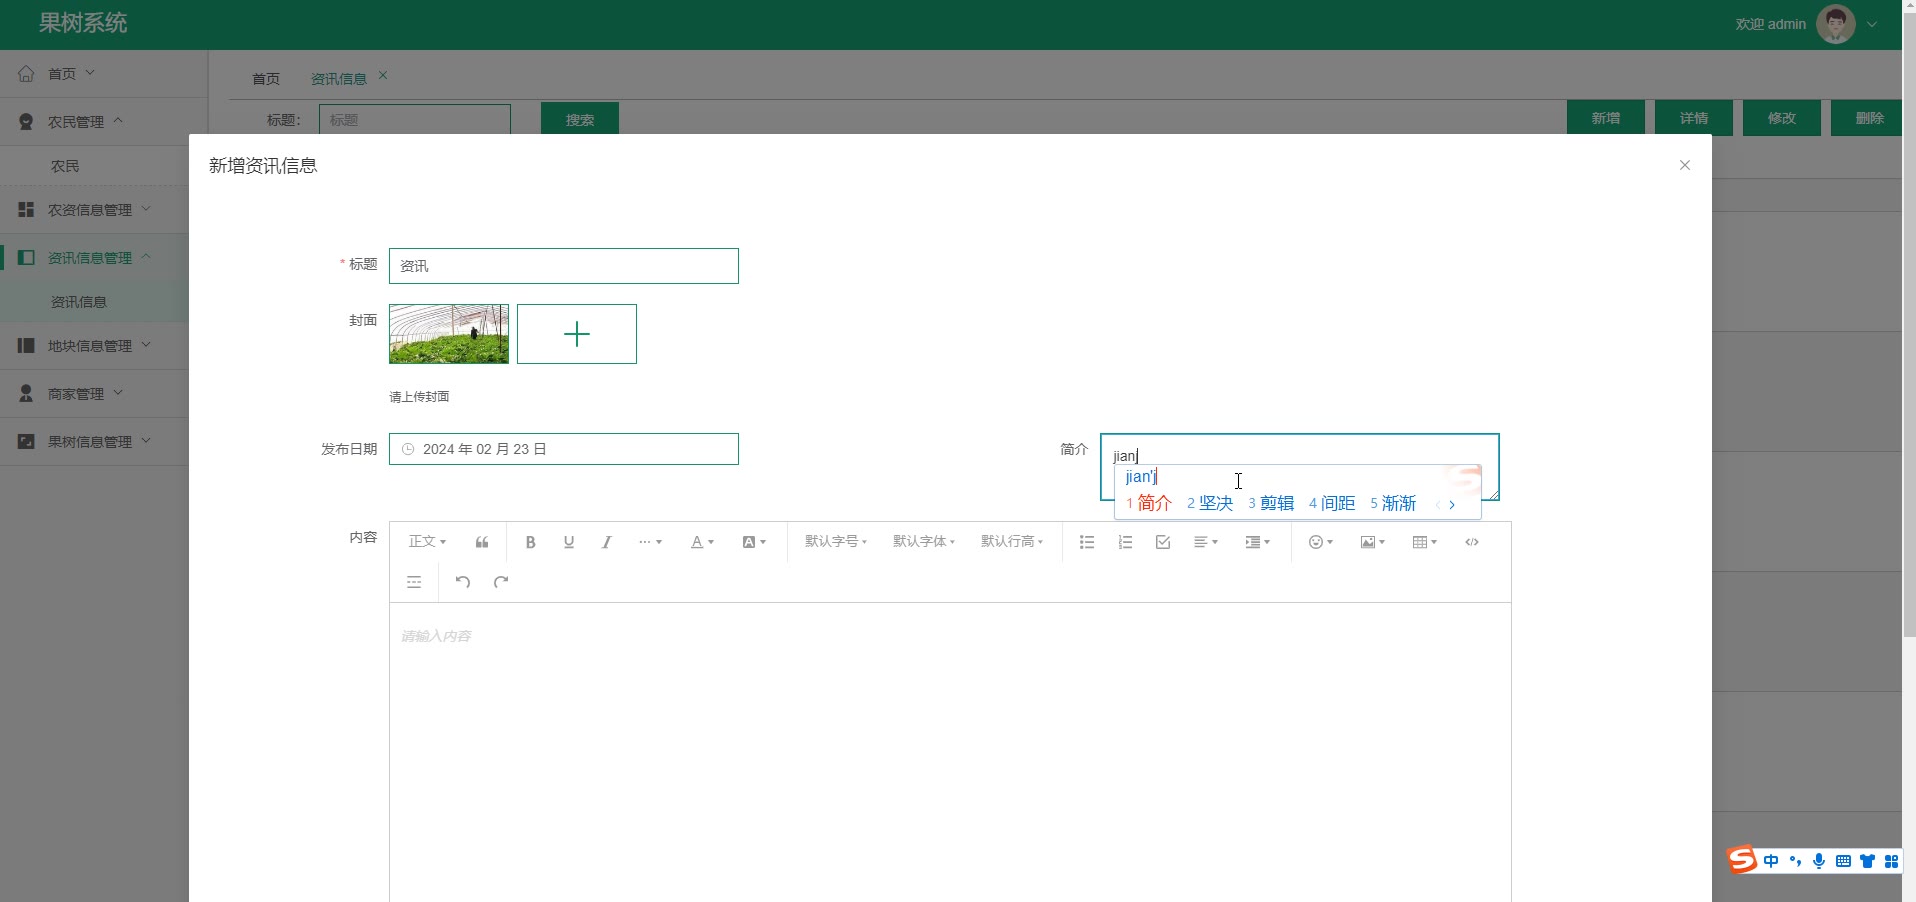Toggle IME Chinese/English mode 中
The height and width of the screenshot is (902, 1916).
[x=1771, y=861]
